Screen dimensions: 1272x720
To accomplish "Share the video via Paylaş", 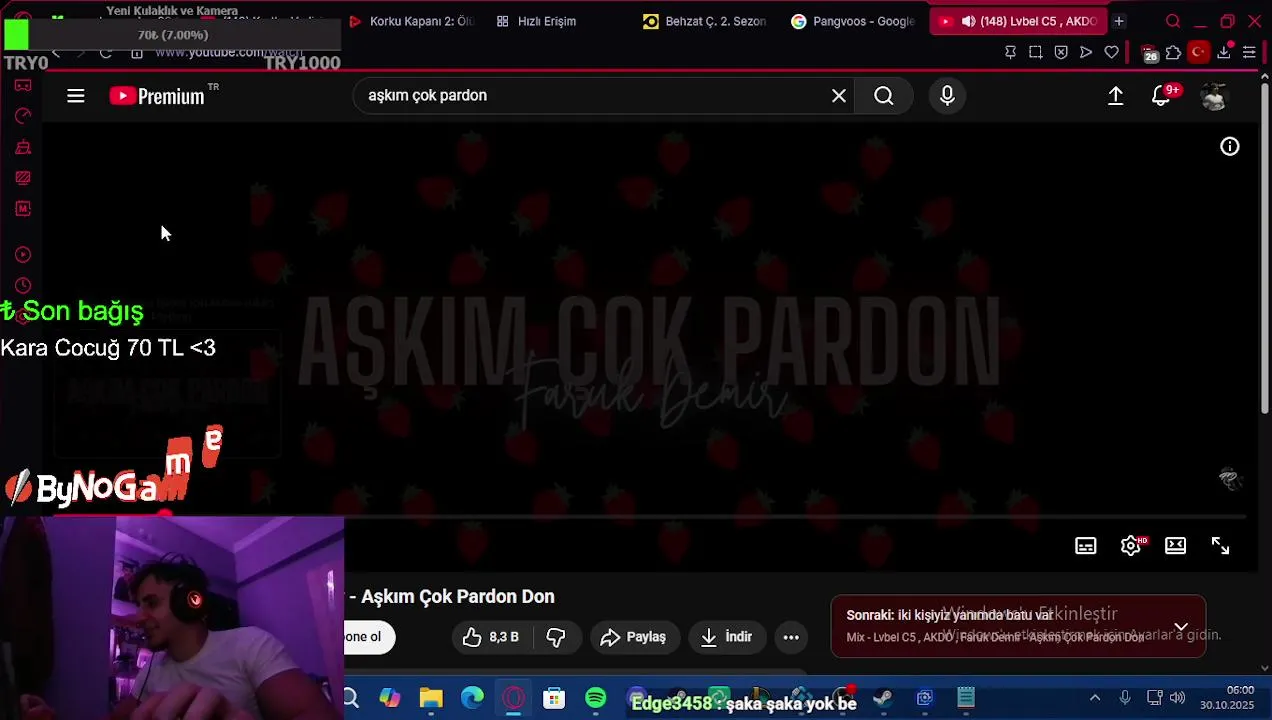I will point(633,637).
